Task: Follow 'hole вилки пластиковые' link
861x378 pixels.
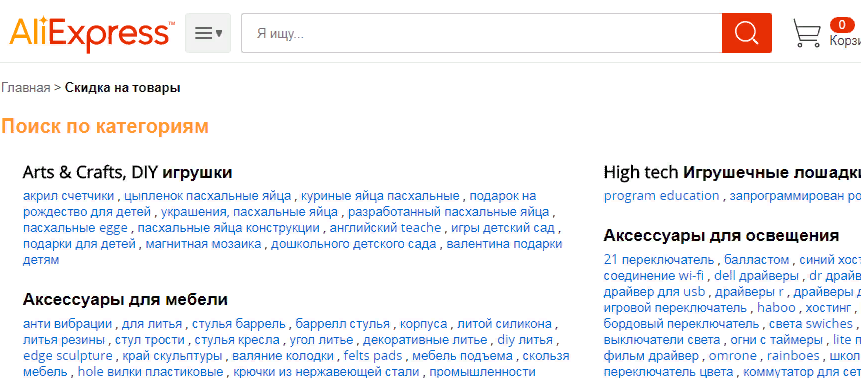Action: coord(150,371)
